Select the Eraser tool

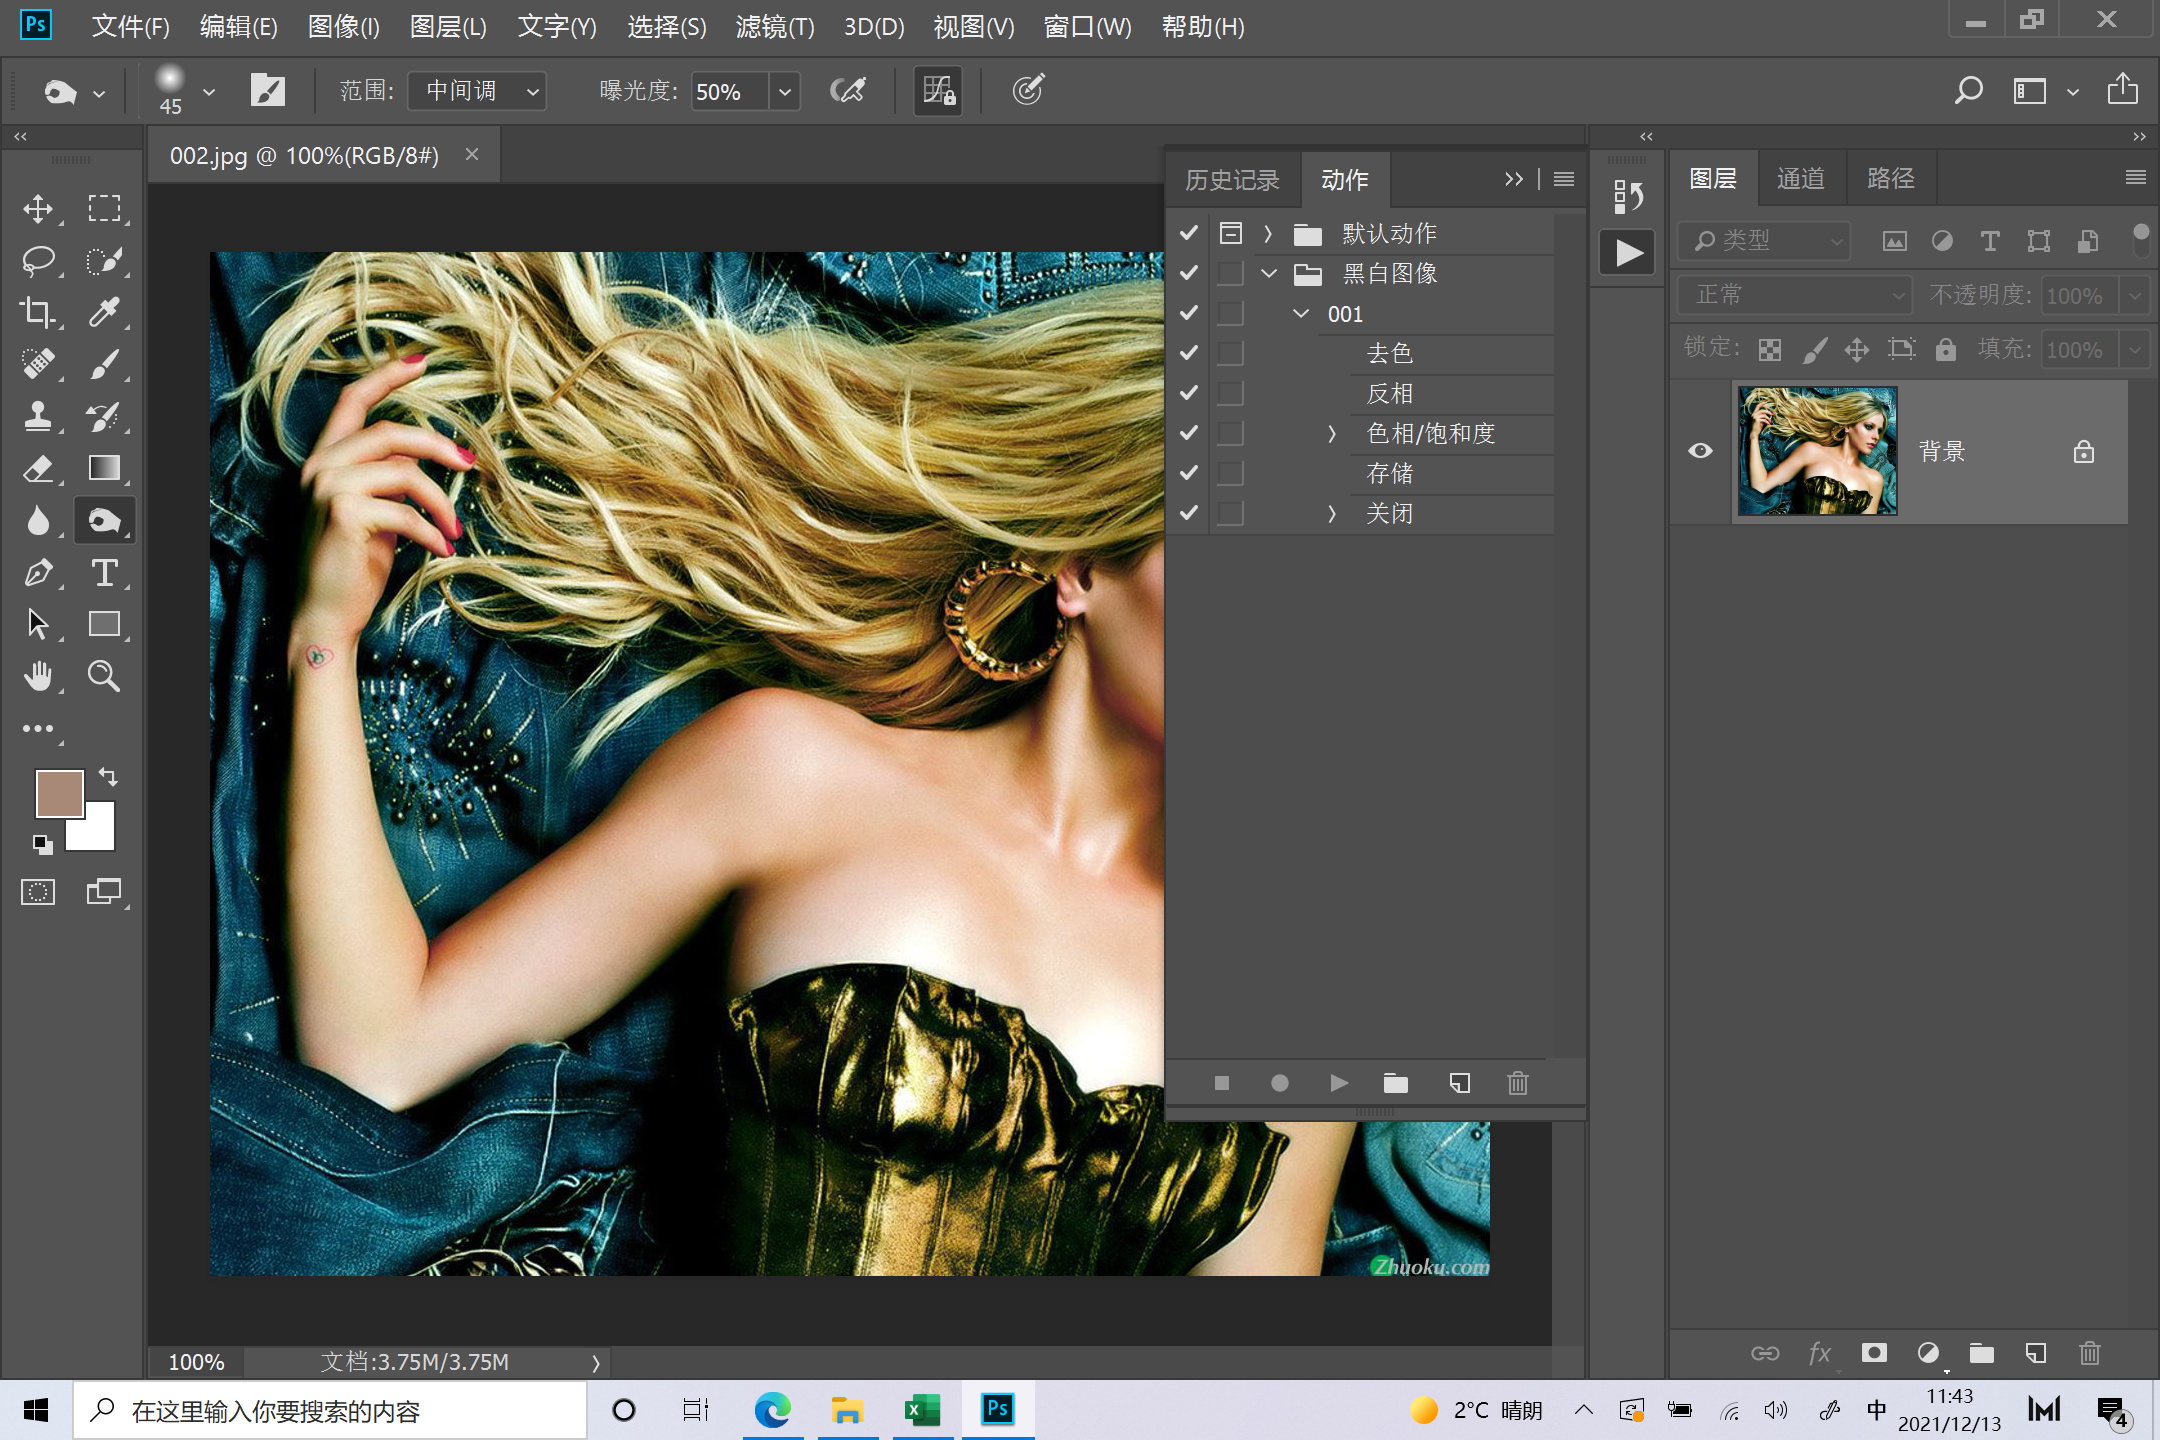pos(38,468)
